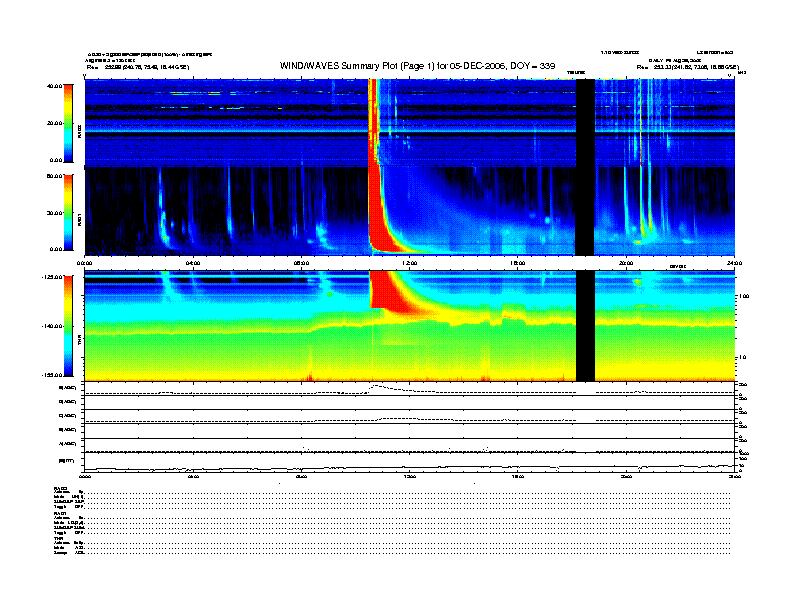Select the 20.00 label on RAD2 scale
The height and width of the screenshot is (612, 792).
coord(54,123)
